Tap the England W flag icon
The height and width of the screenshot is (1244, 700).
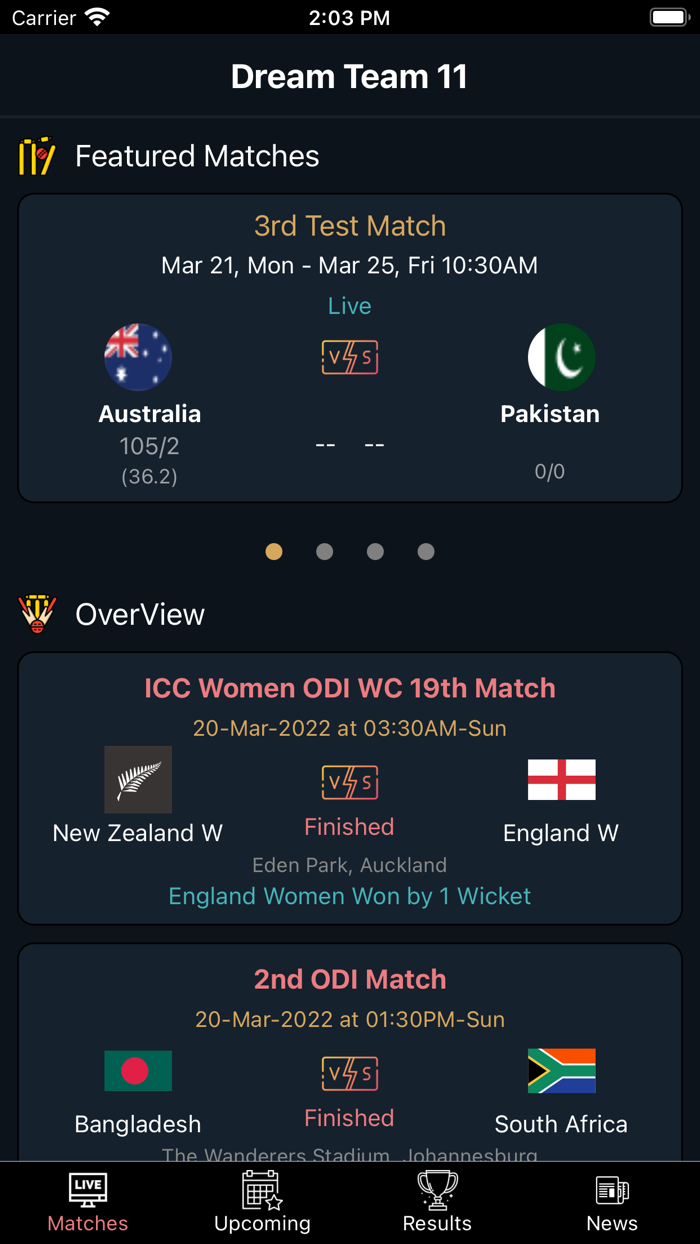[x=561, y=780]
